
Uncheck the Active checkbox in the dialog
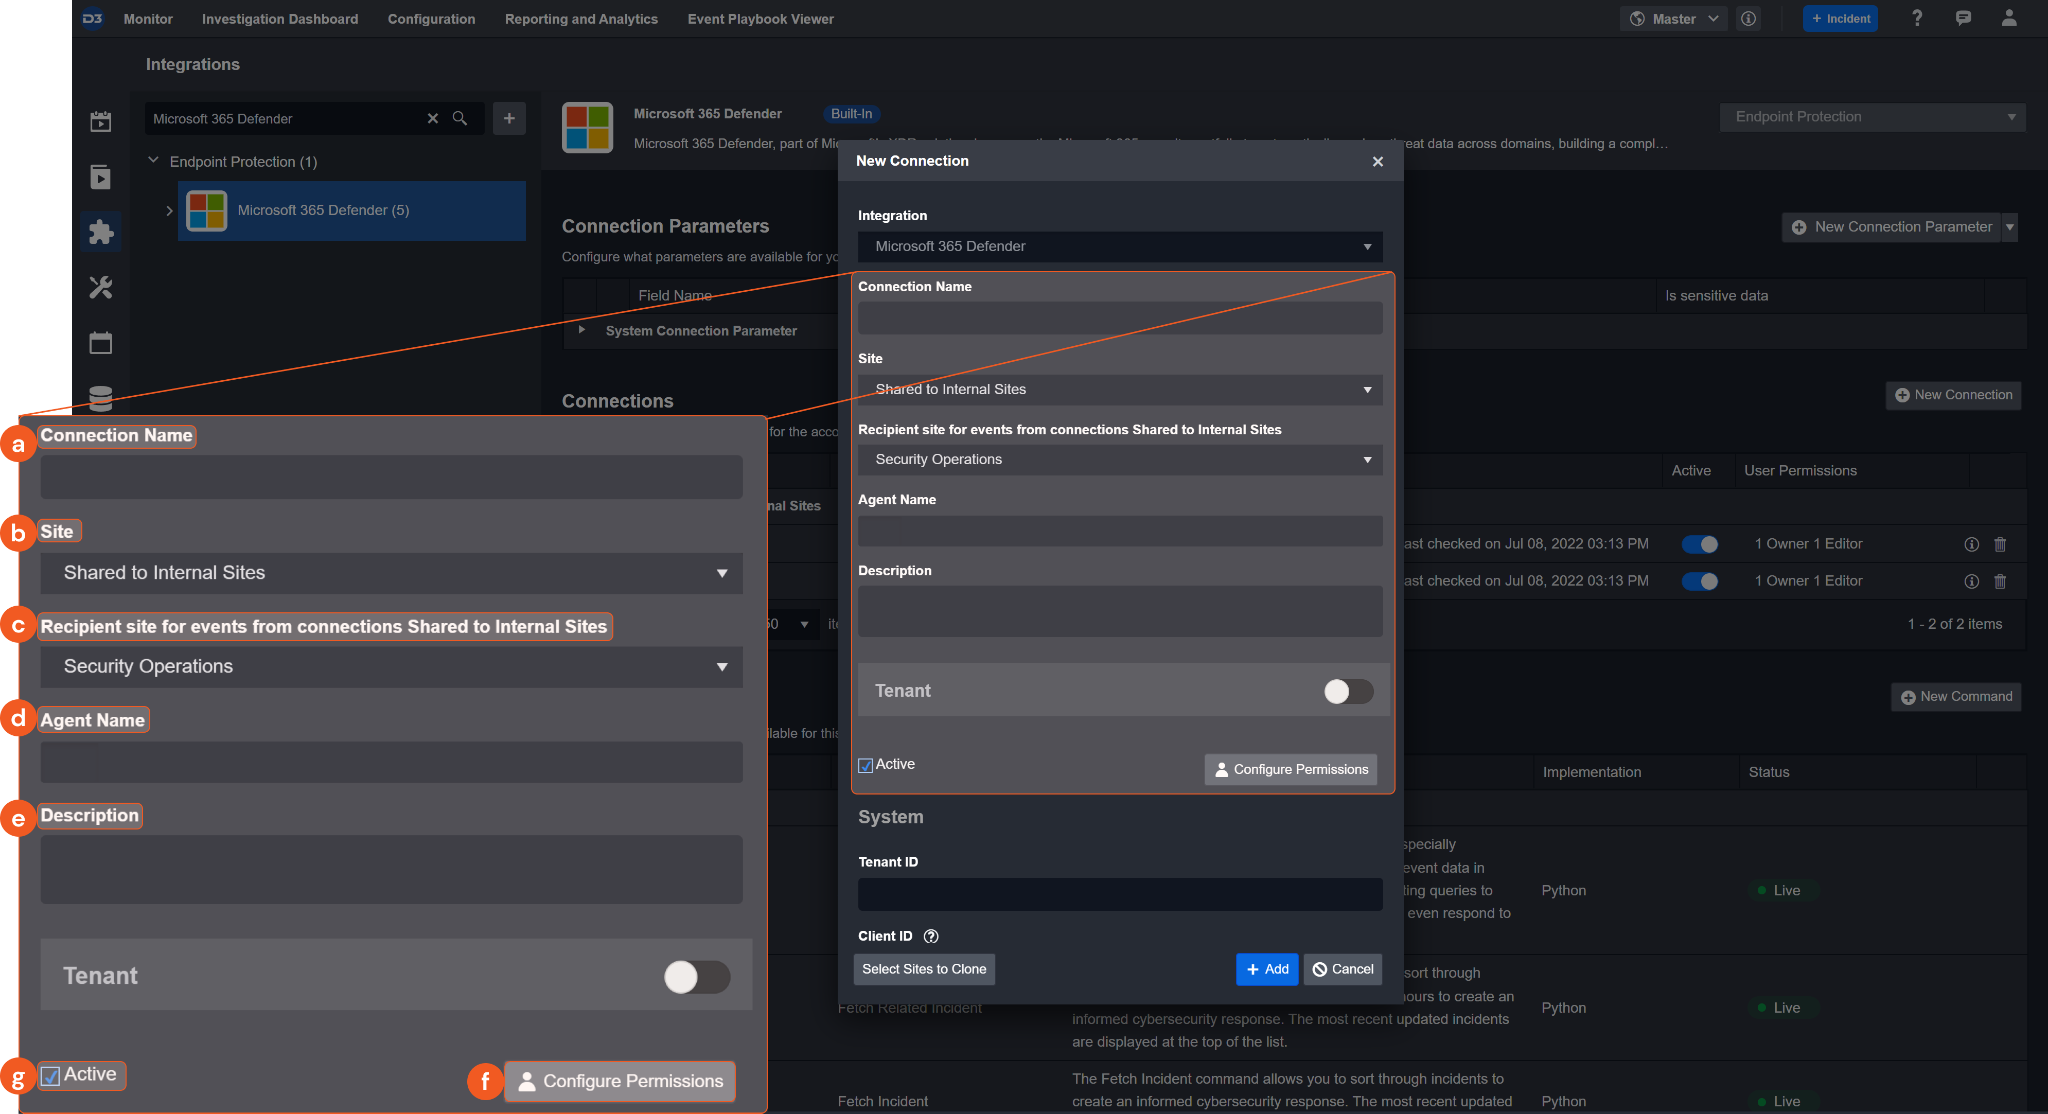[866, 765]
